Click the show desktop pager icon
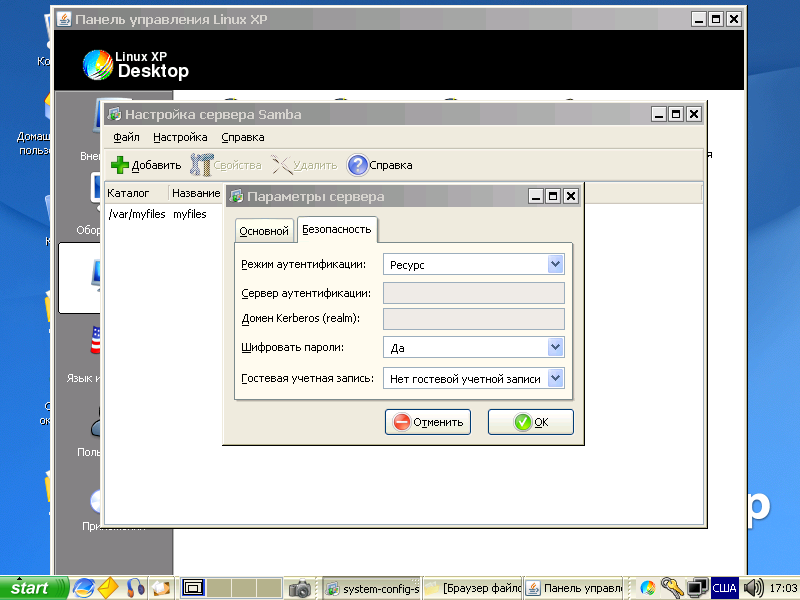The width and height of the screenshot is (800, 600). click(x=193, y=588)
